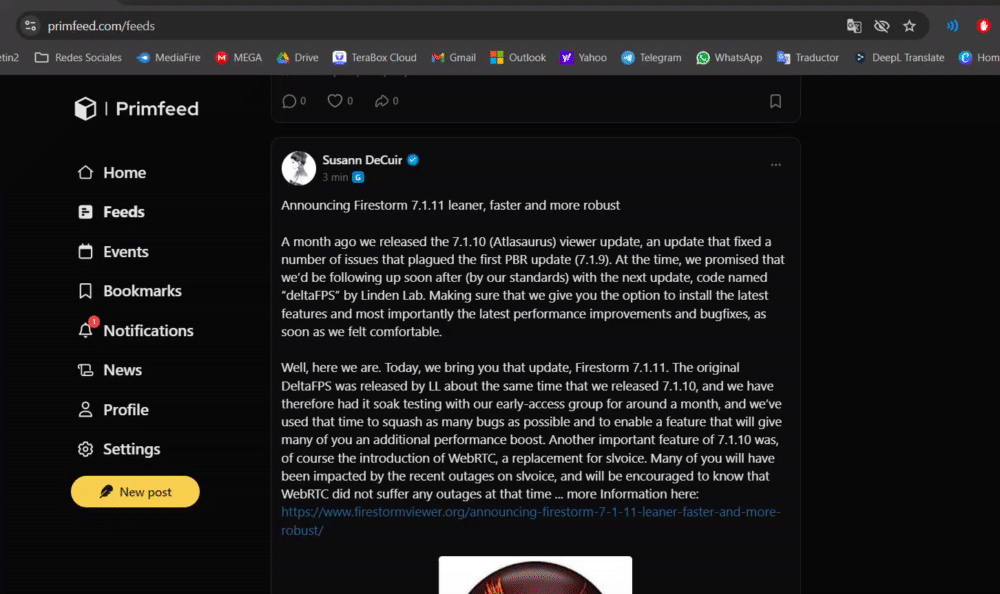The height and width of the screenshot is (594, 1000).
Task: Bookmark the top post using the bookmark icon
Action: pyautogui.click(x=775, y=101)
